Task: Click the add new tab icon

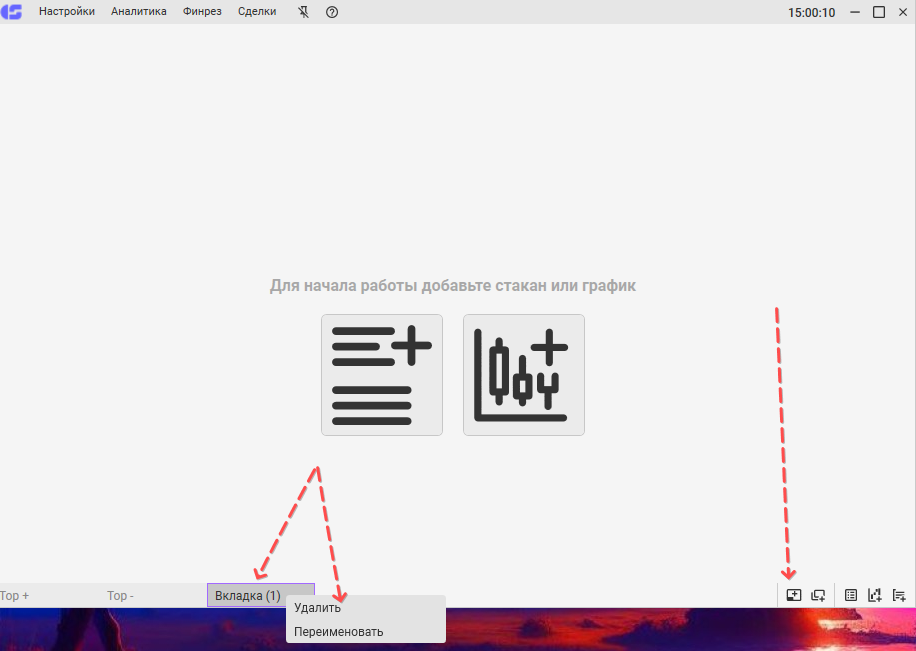Action: point(793,595)
